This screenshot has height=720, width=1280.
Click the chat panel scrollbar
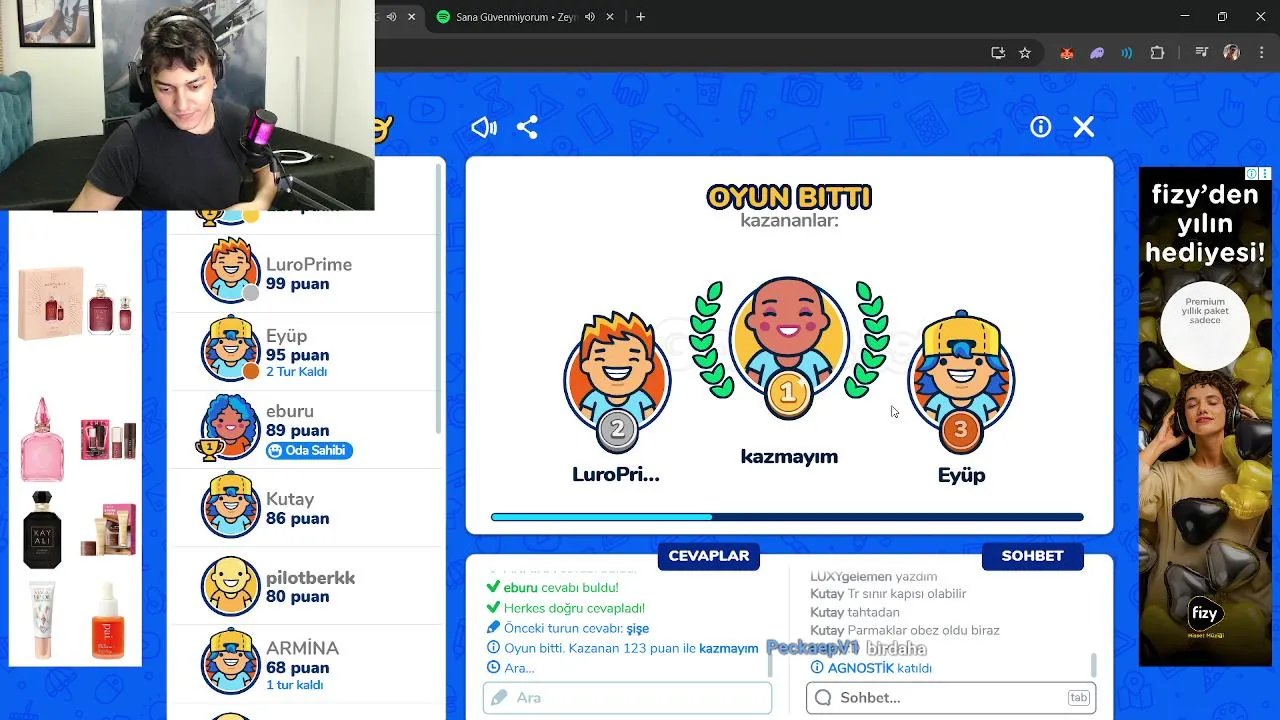1094,664
